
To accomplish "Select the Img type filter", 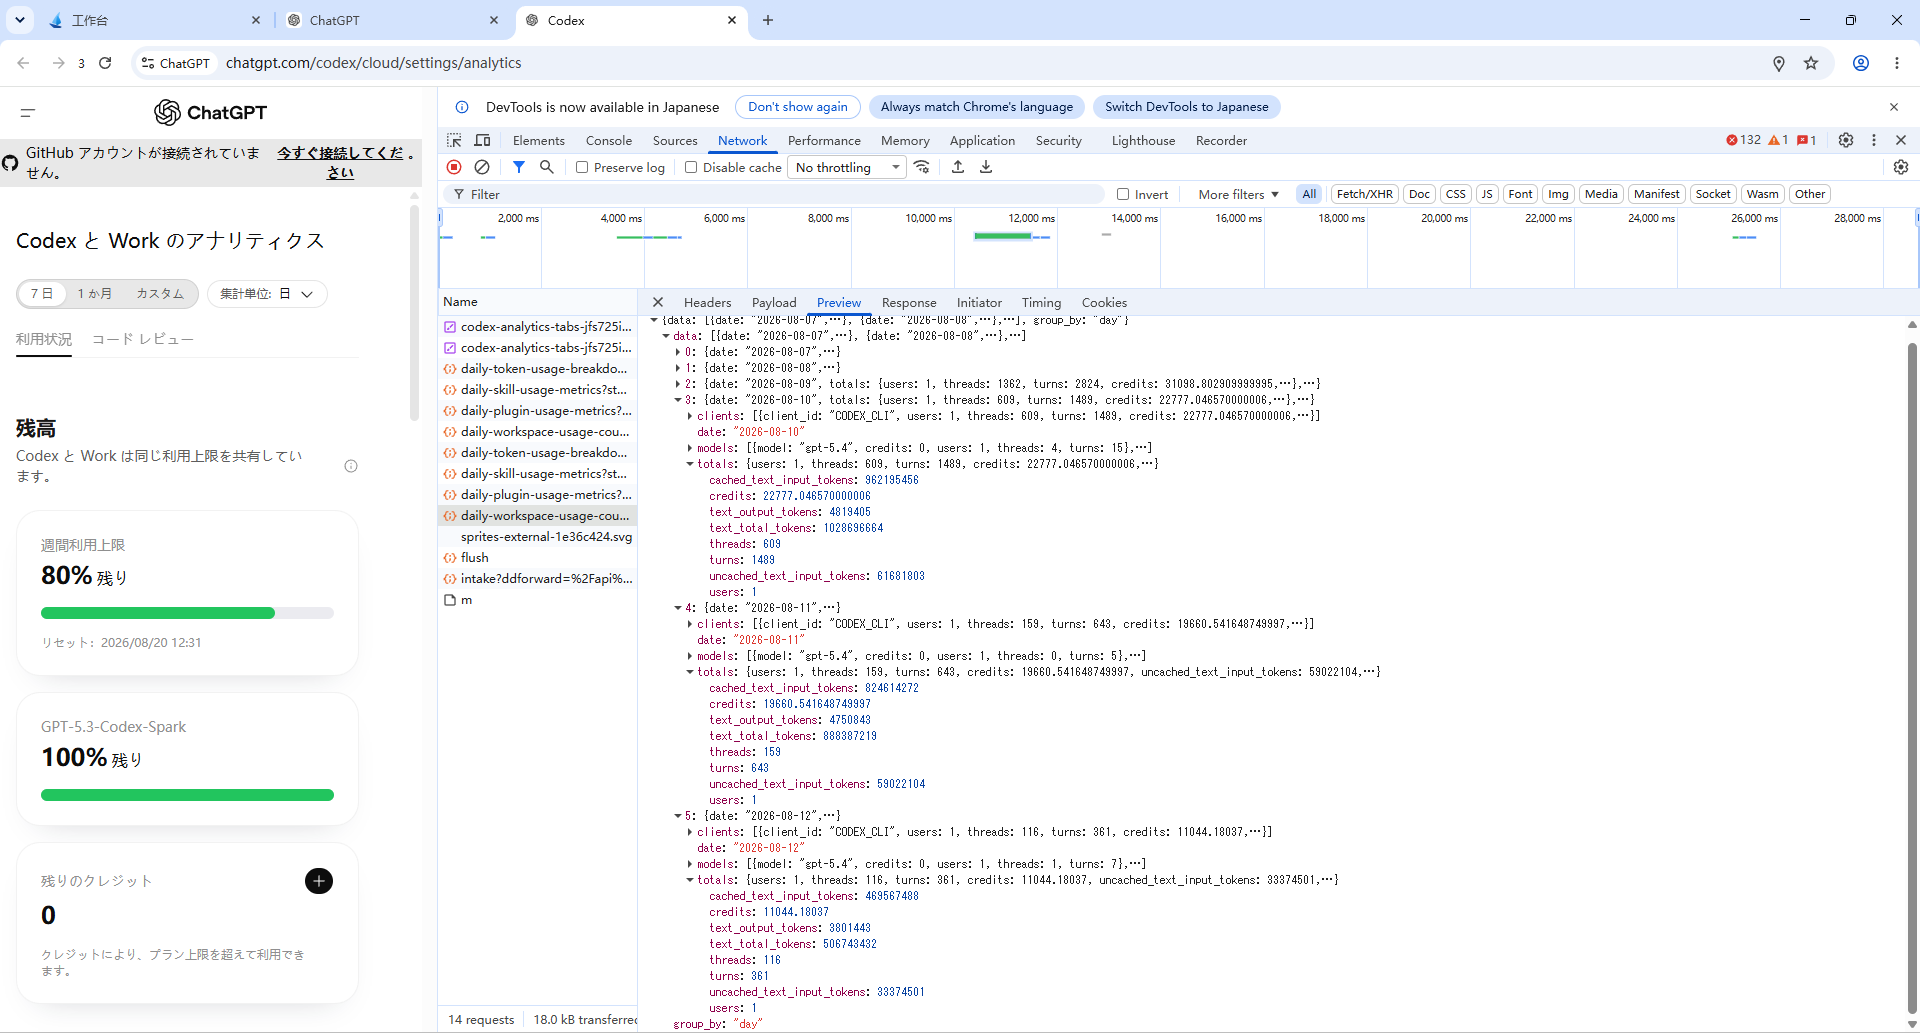I will point(1558,194).
